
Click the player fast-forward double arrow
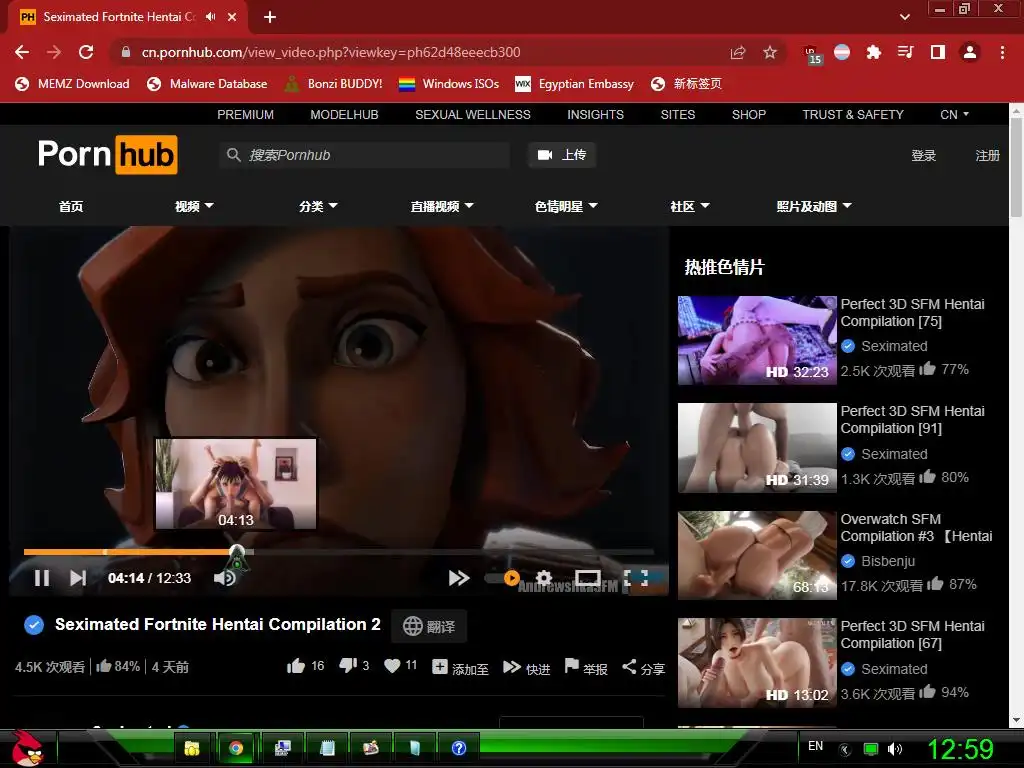458,578
